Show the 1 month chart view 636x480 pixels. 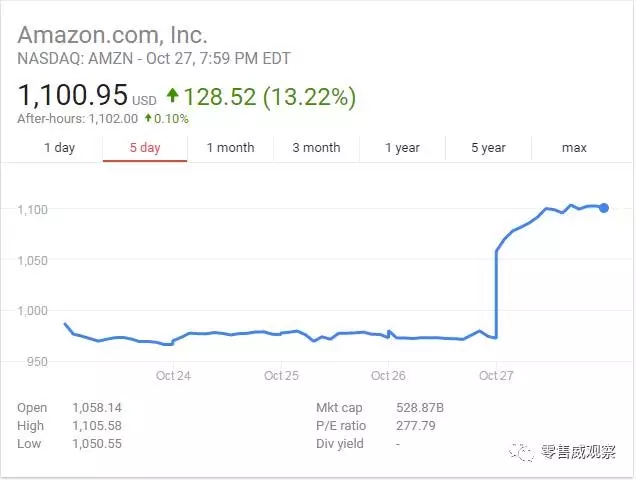[x=230, y=148]
